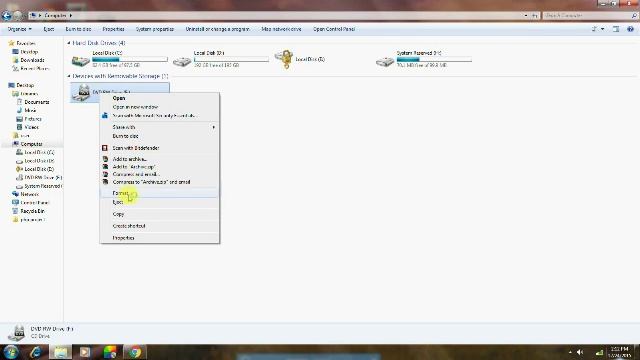
Task: Open the Organize dropdown menu
Action: click(19, 29)
